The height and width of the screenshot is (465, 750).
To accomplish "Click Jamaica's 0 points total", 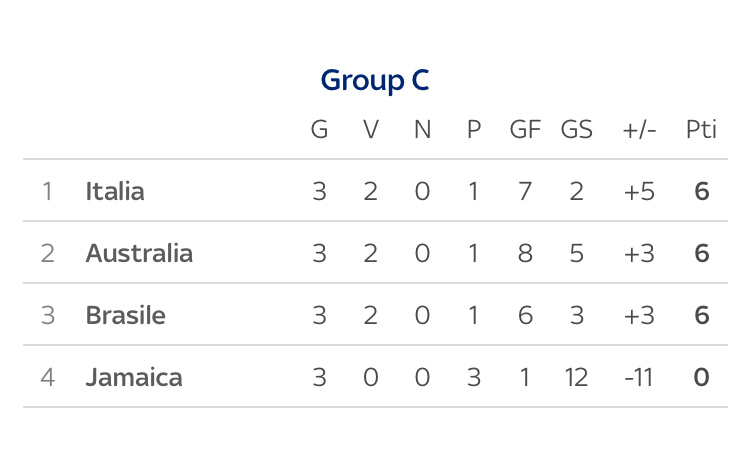I will 701,377.
